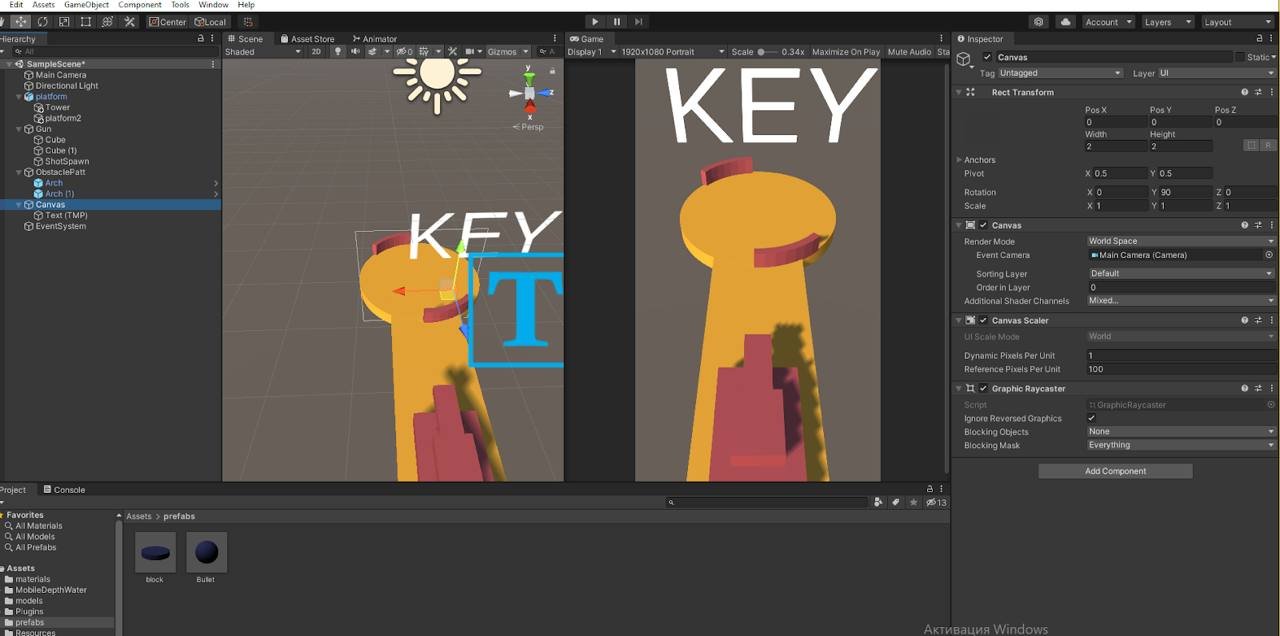Screen dimensions: 1280x636
Task: Select the Move tool in the toolbar
Action: [x=20, y=22]
